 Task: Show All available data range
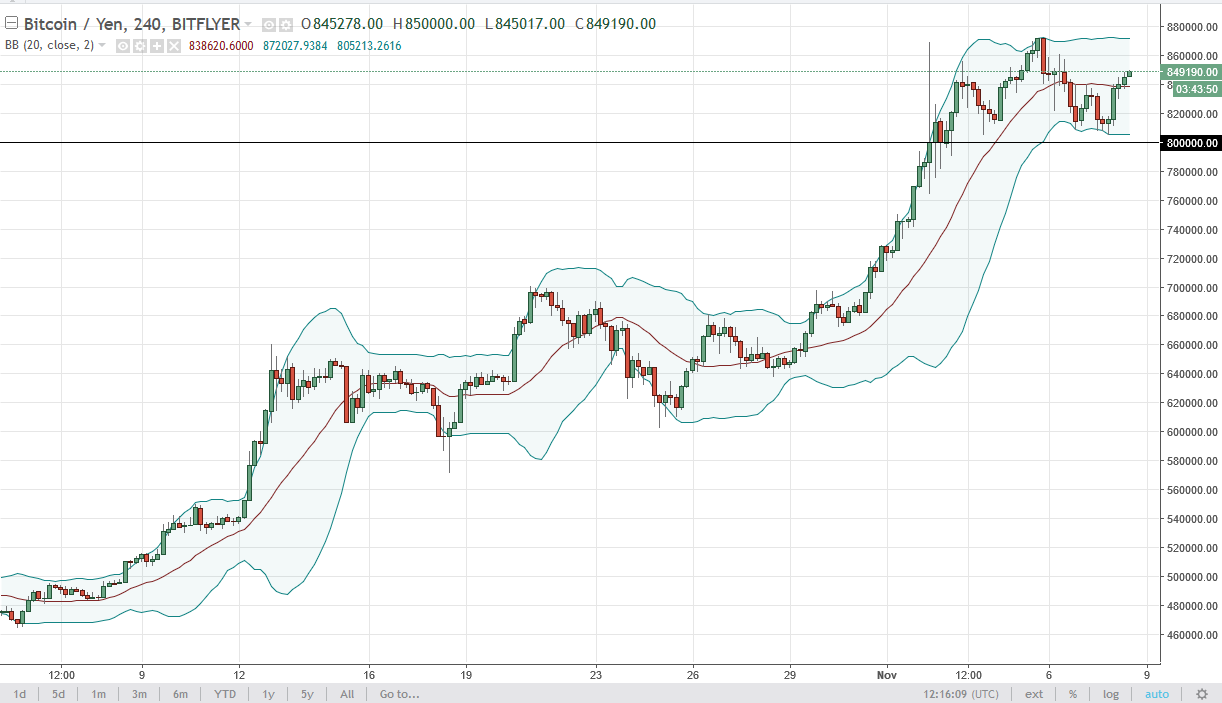[x=347, y=694]
